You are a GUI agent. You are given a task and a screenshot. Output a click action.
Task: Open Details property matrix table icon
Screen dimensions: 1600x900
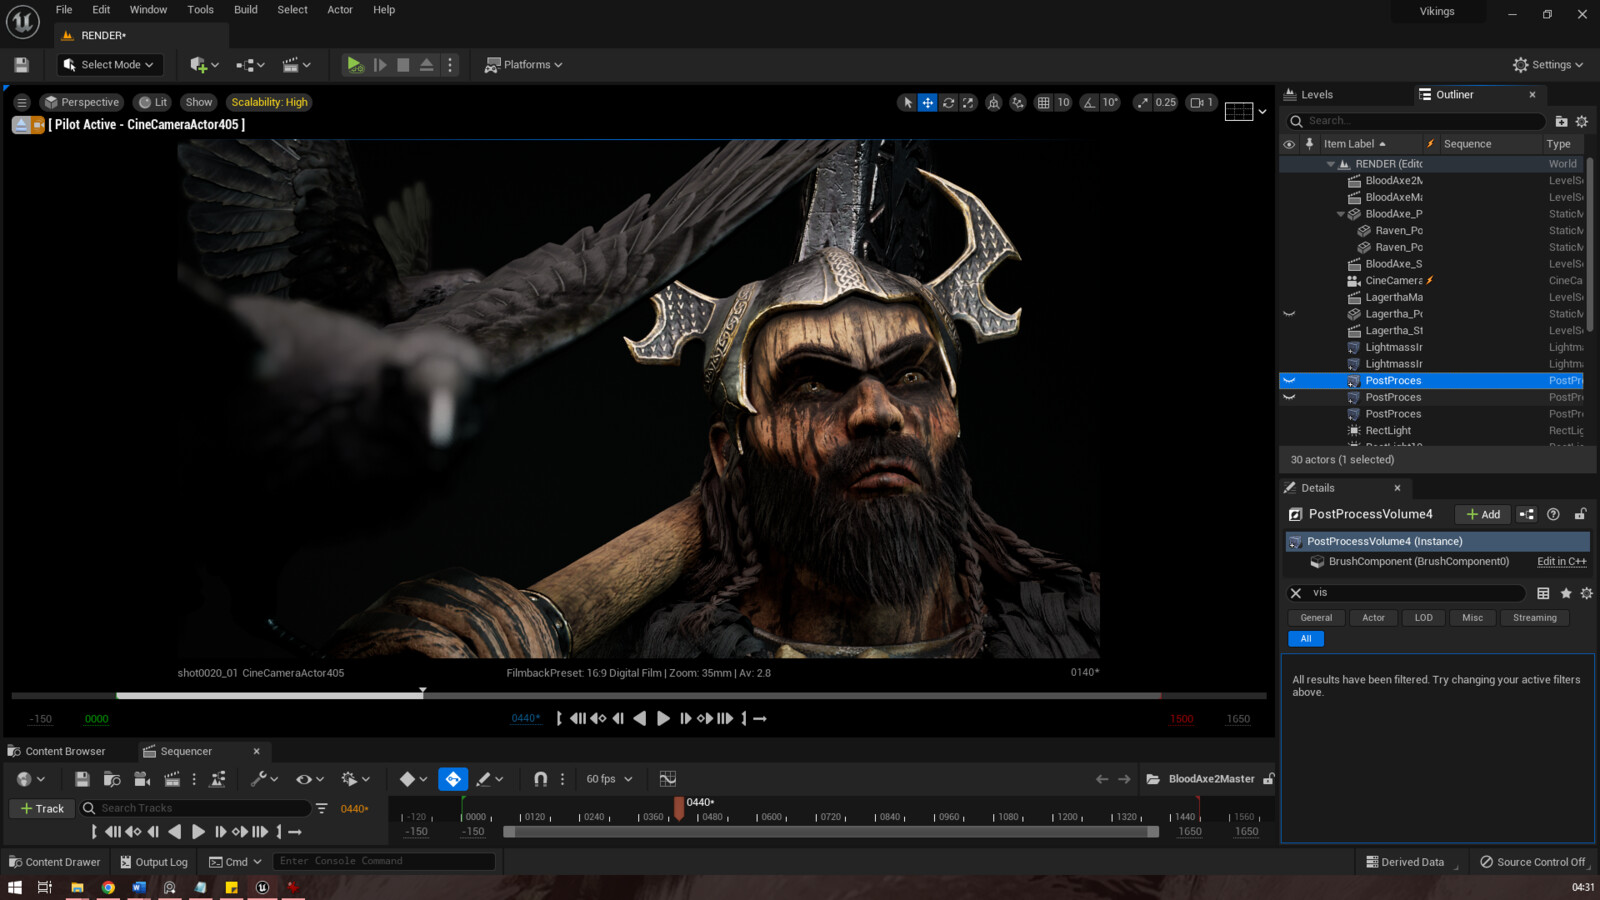coord(1543,593)
